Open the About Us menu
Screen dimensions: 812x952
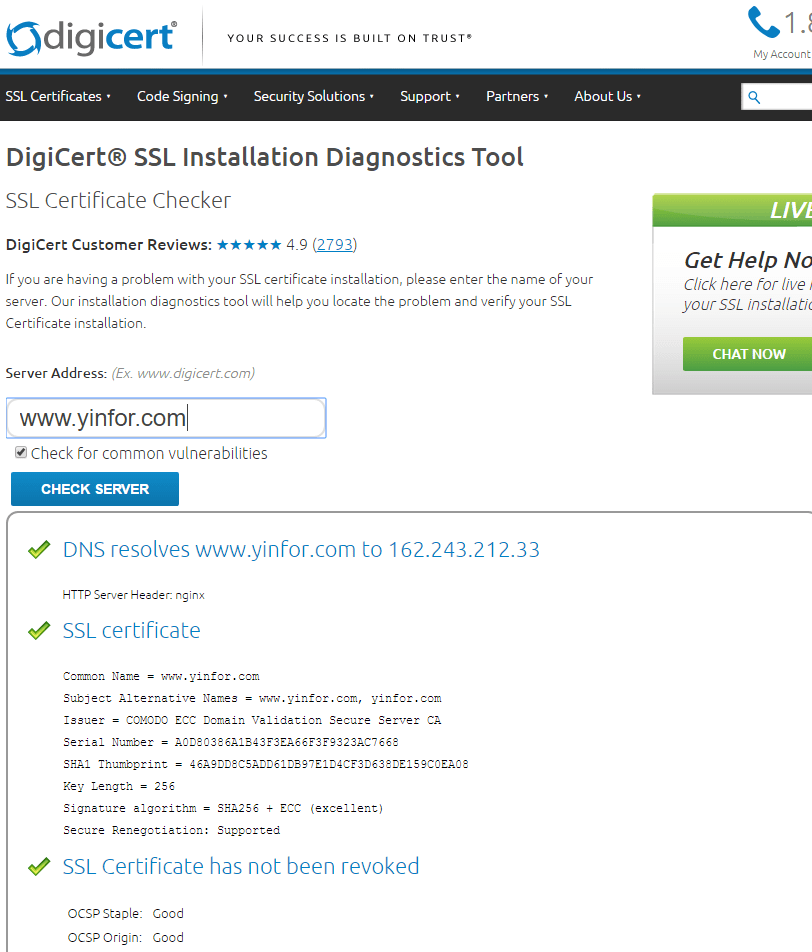607,97
